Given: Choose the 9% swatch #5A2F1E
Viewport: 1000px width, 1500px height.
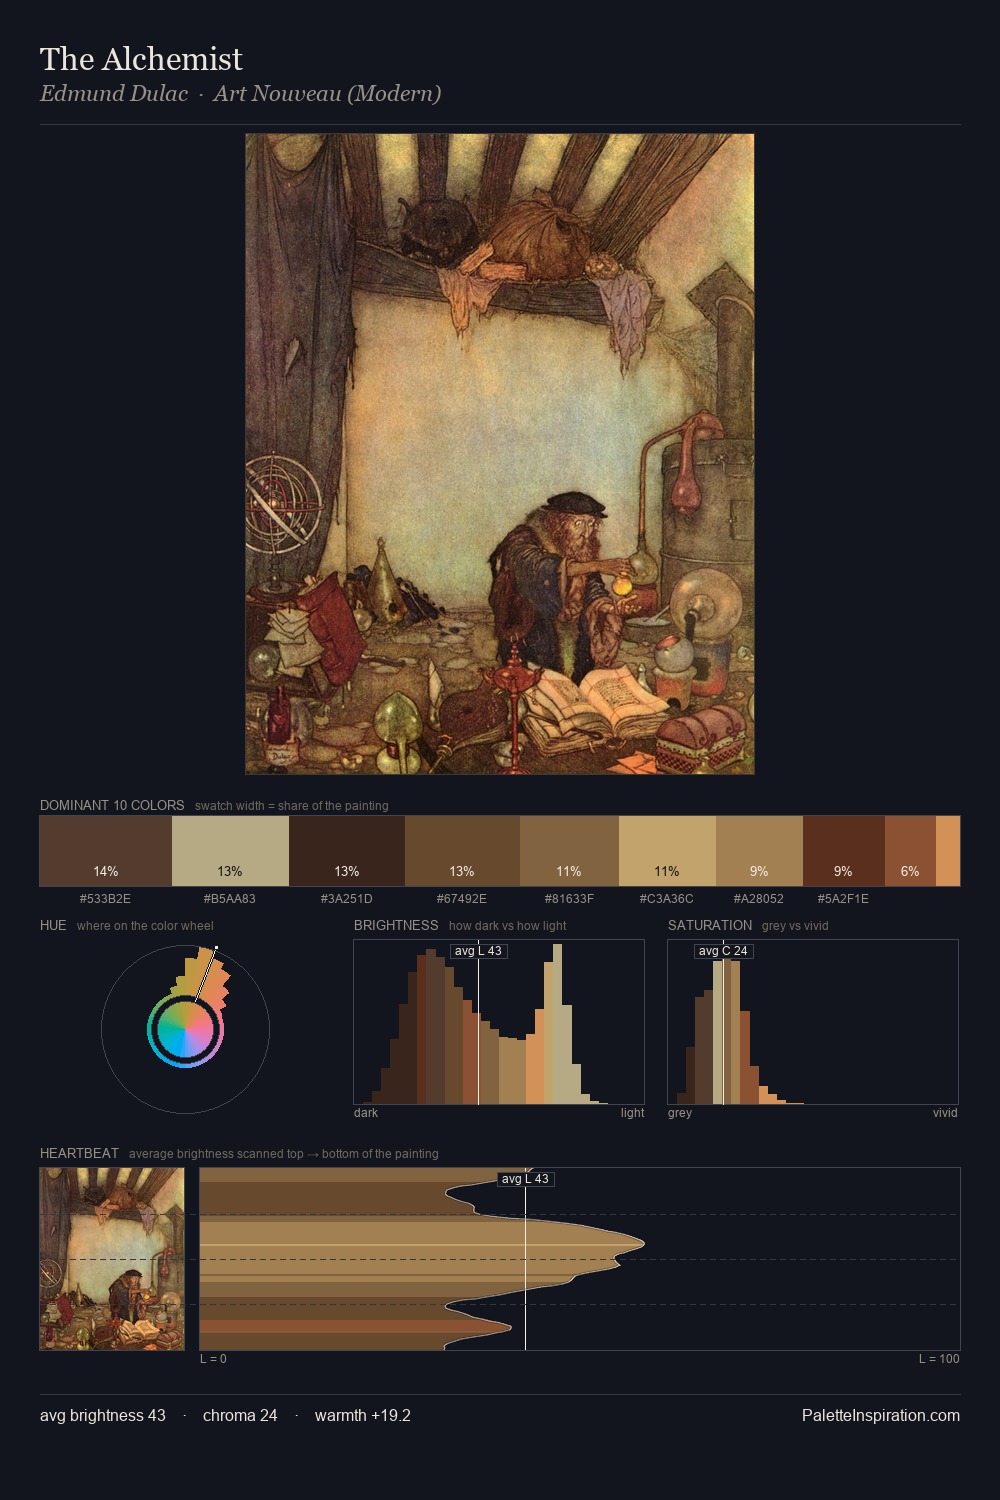Looking at the screenshot, I should click(844, 851).
